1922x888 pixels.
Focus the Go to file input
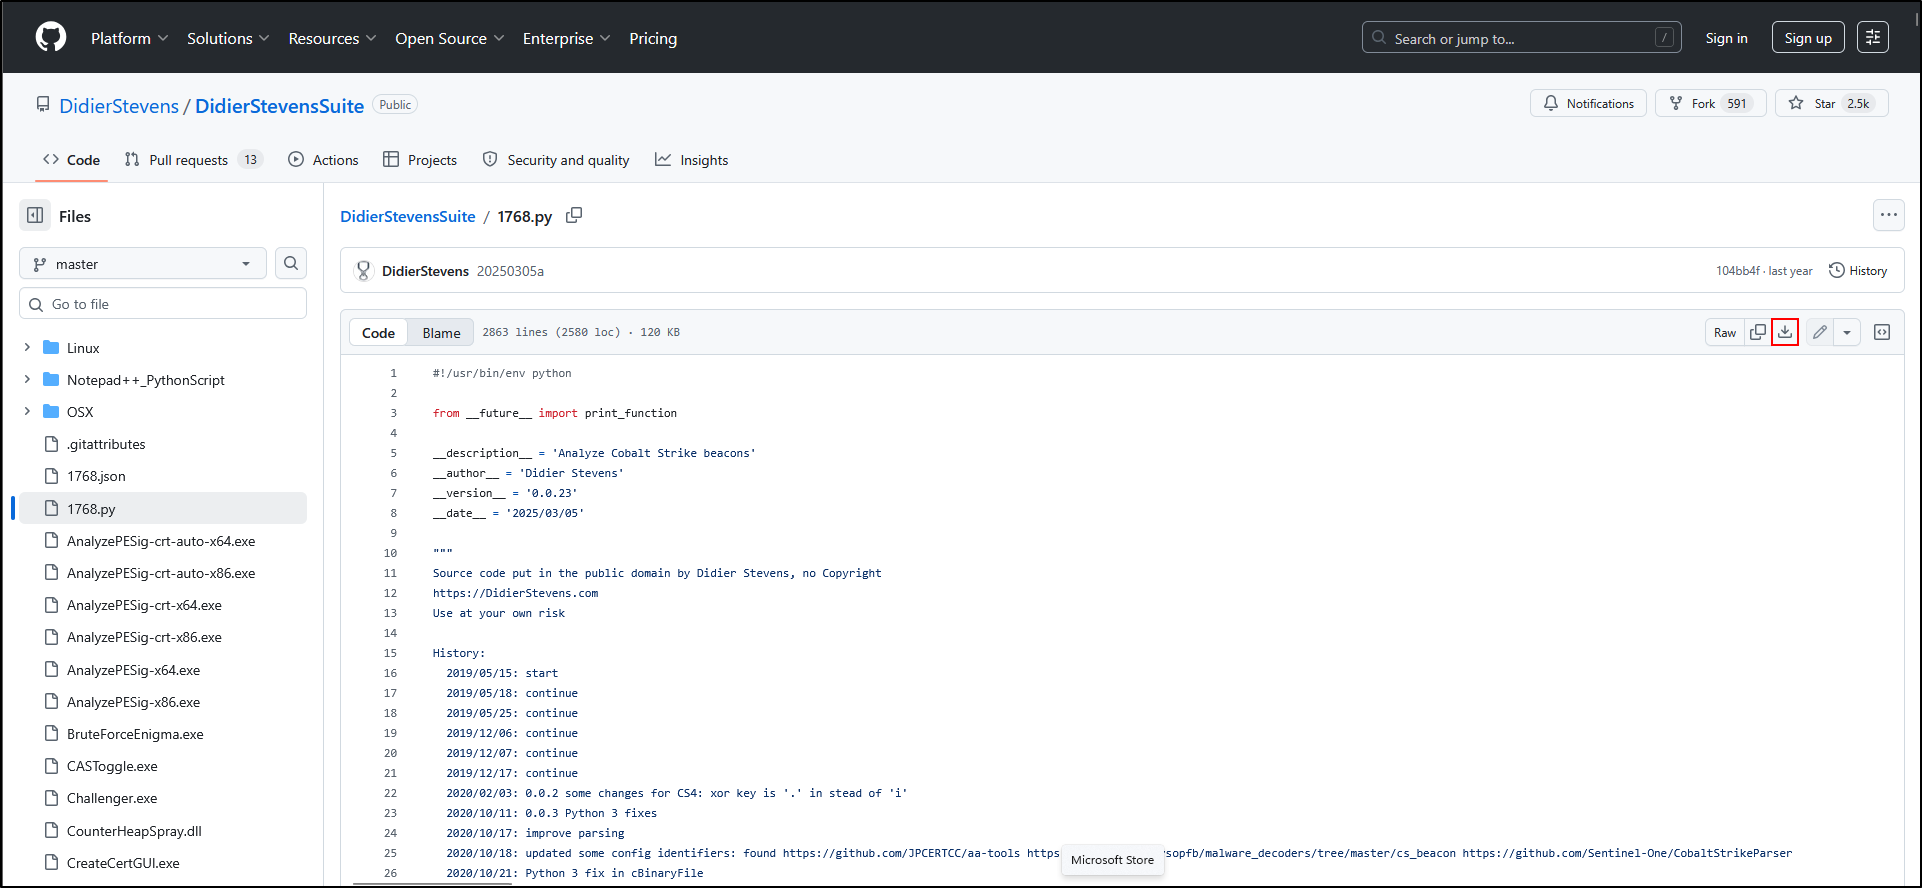[x=163, y=304]
